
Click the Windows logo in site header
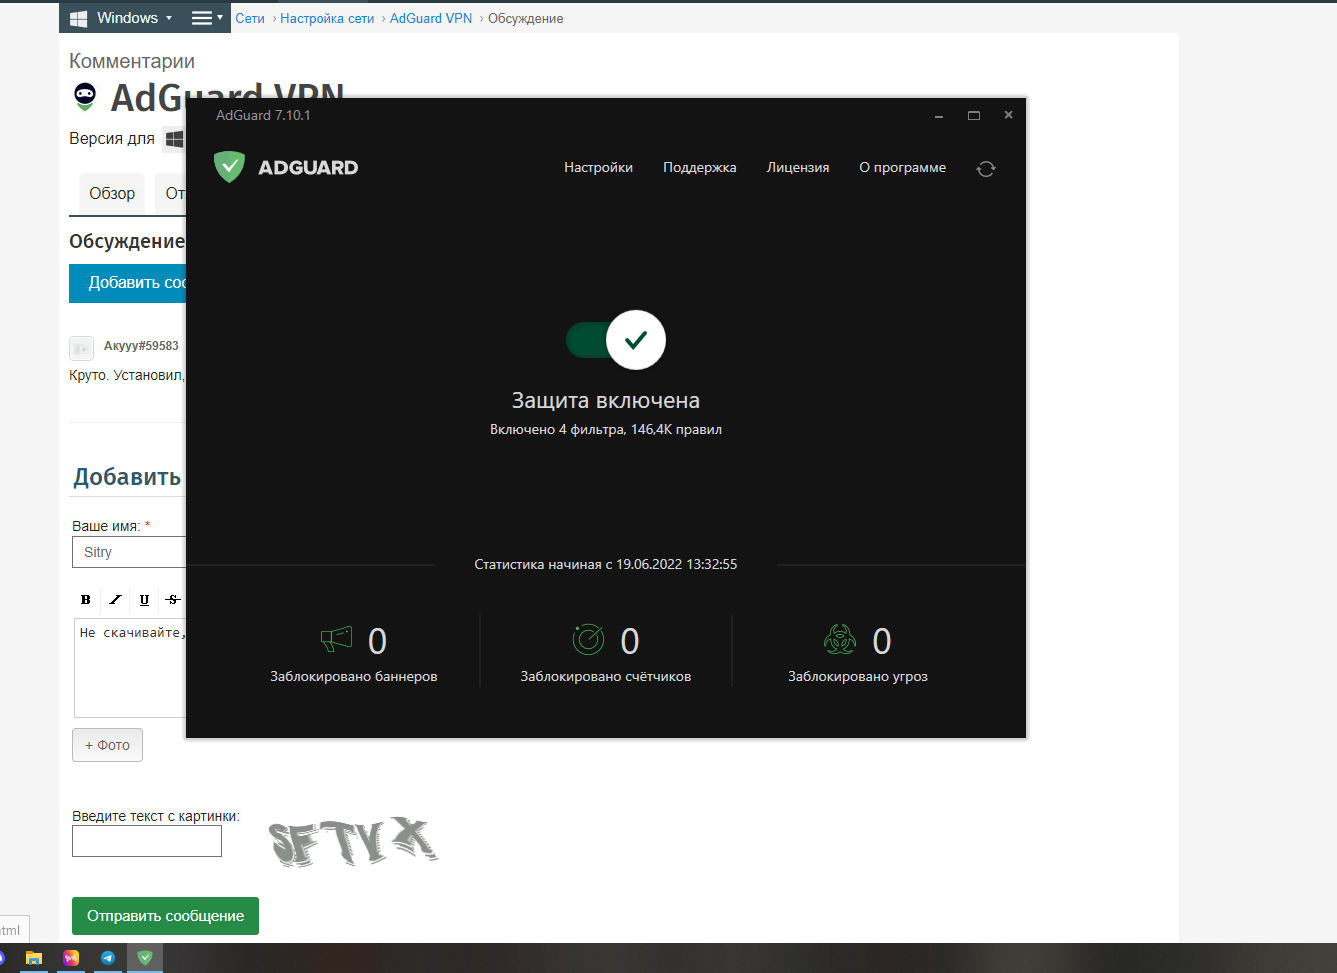point(78,18)
